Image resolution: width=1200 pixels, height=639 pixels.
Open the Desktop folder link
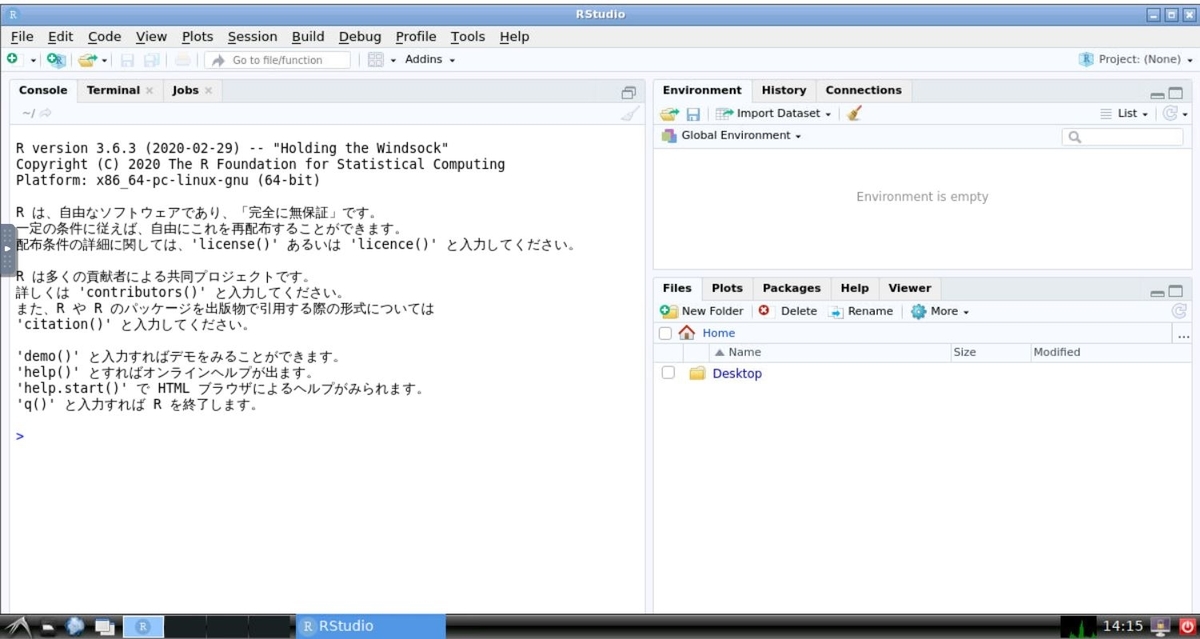(737, 373)
